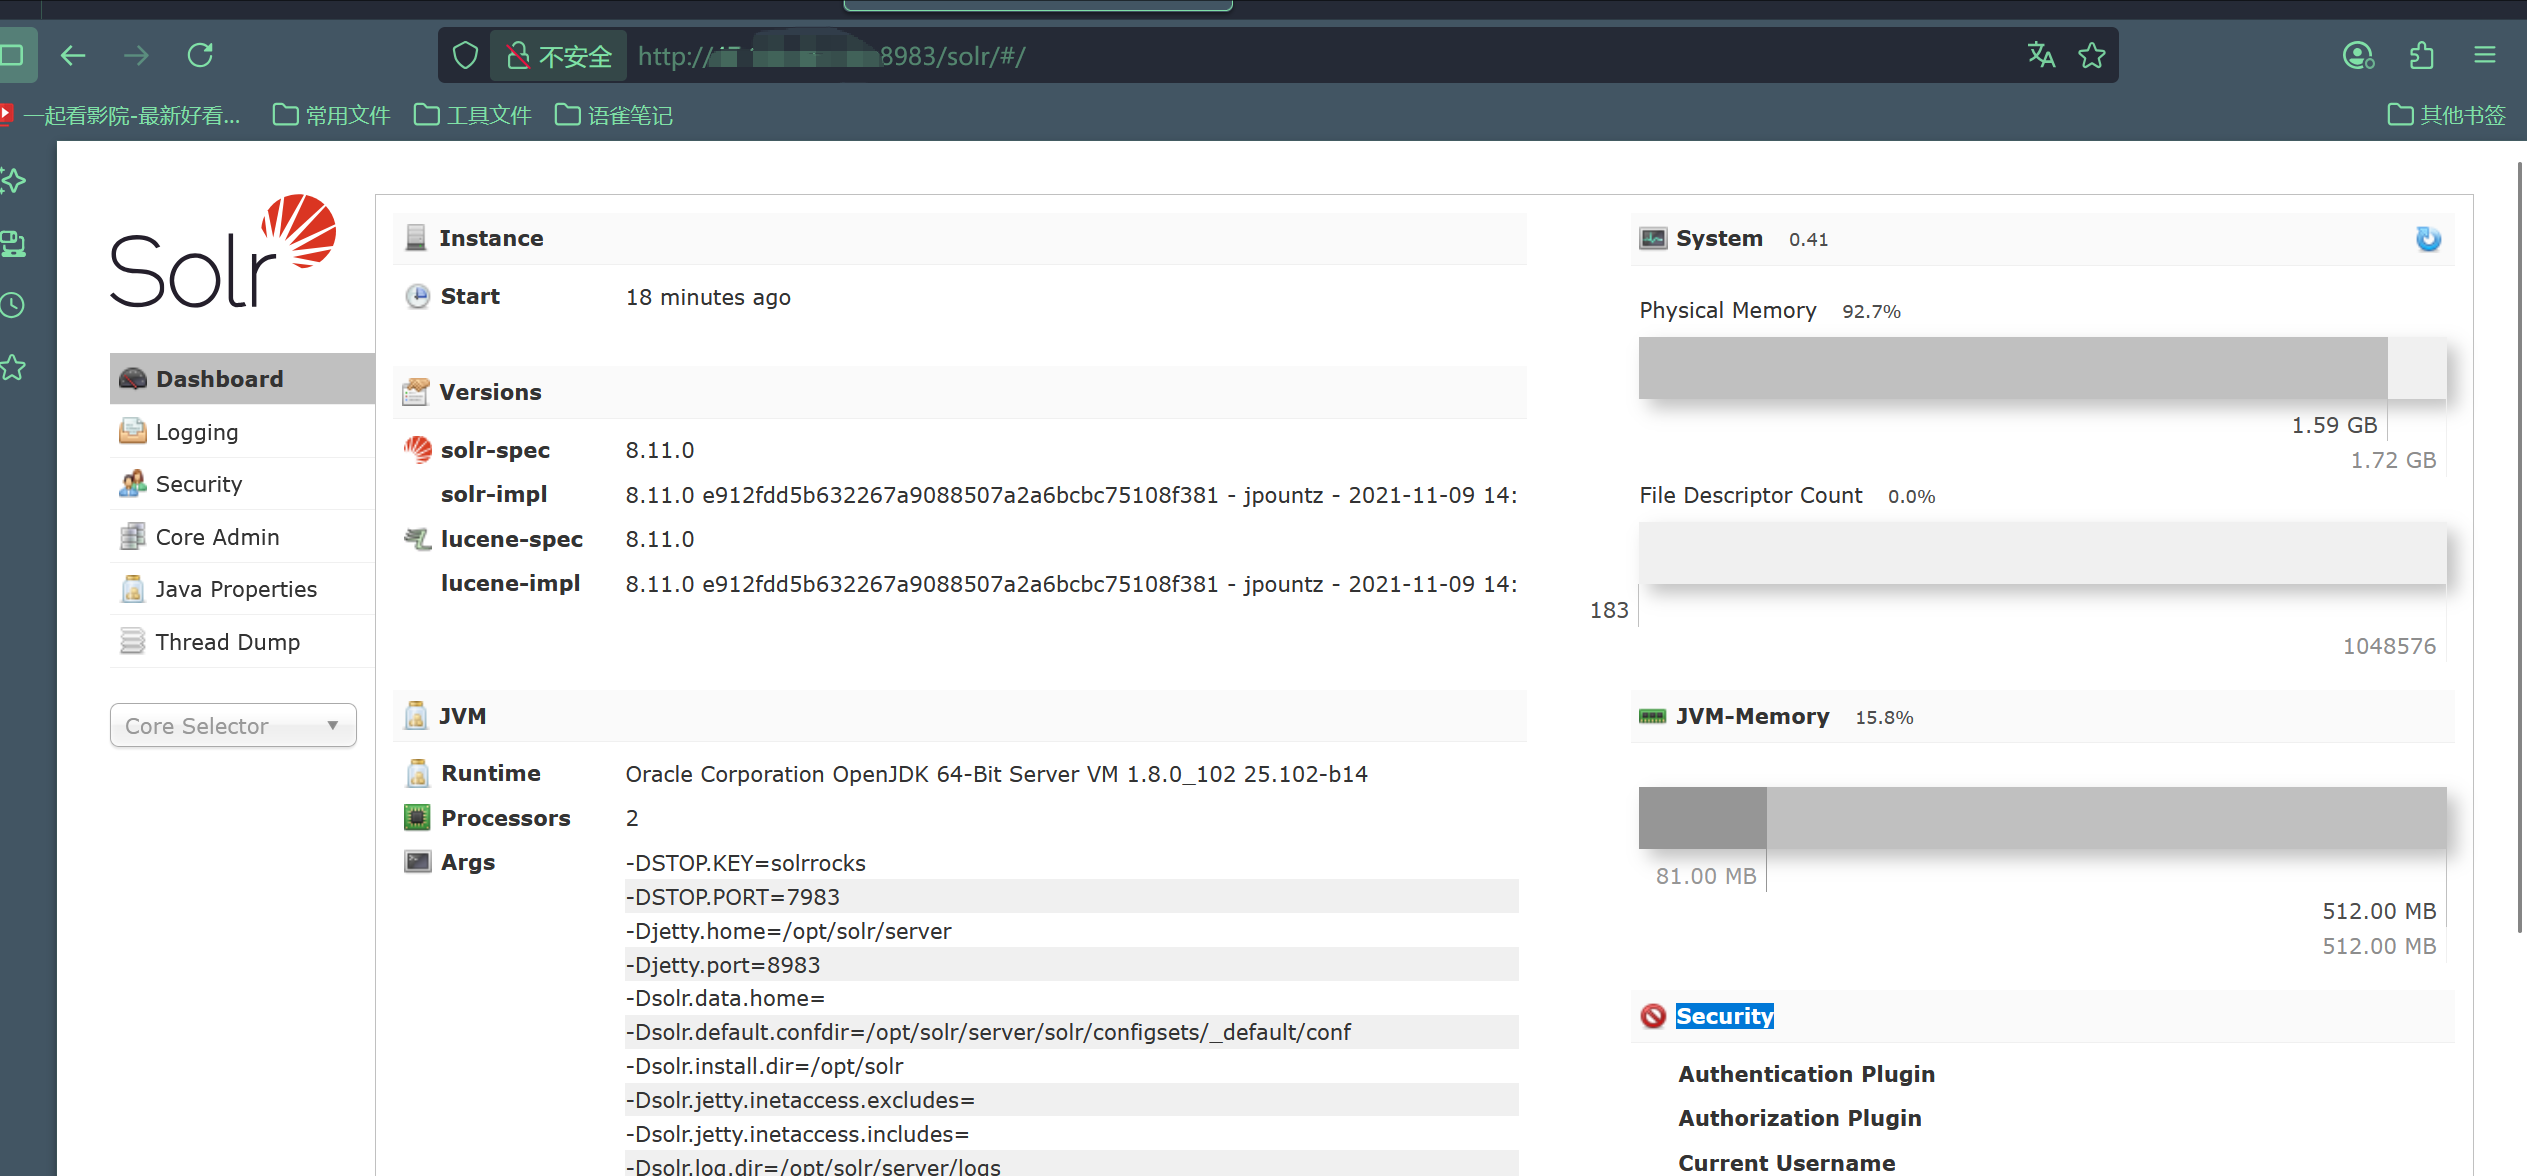This screenshot has width=2527, height=1176.
Task: Click the highlighted Security heading
Action: 1725,1016
